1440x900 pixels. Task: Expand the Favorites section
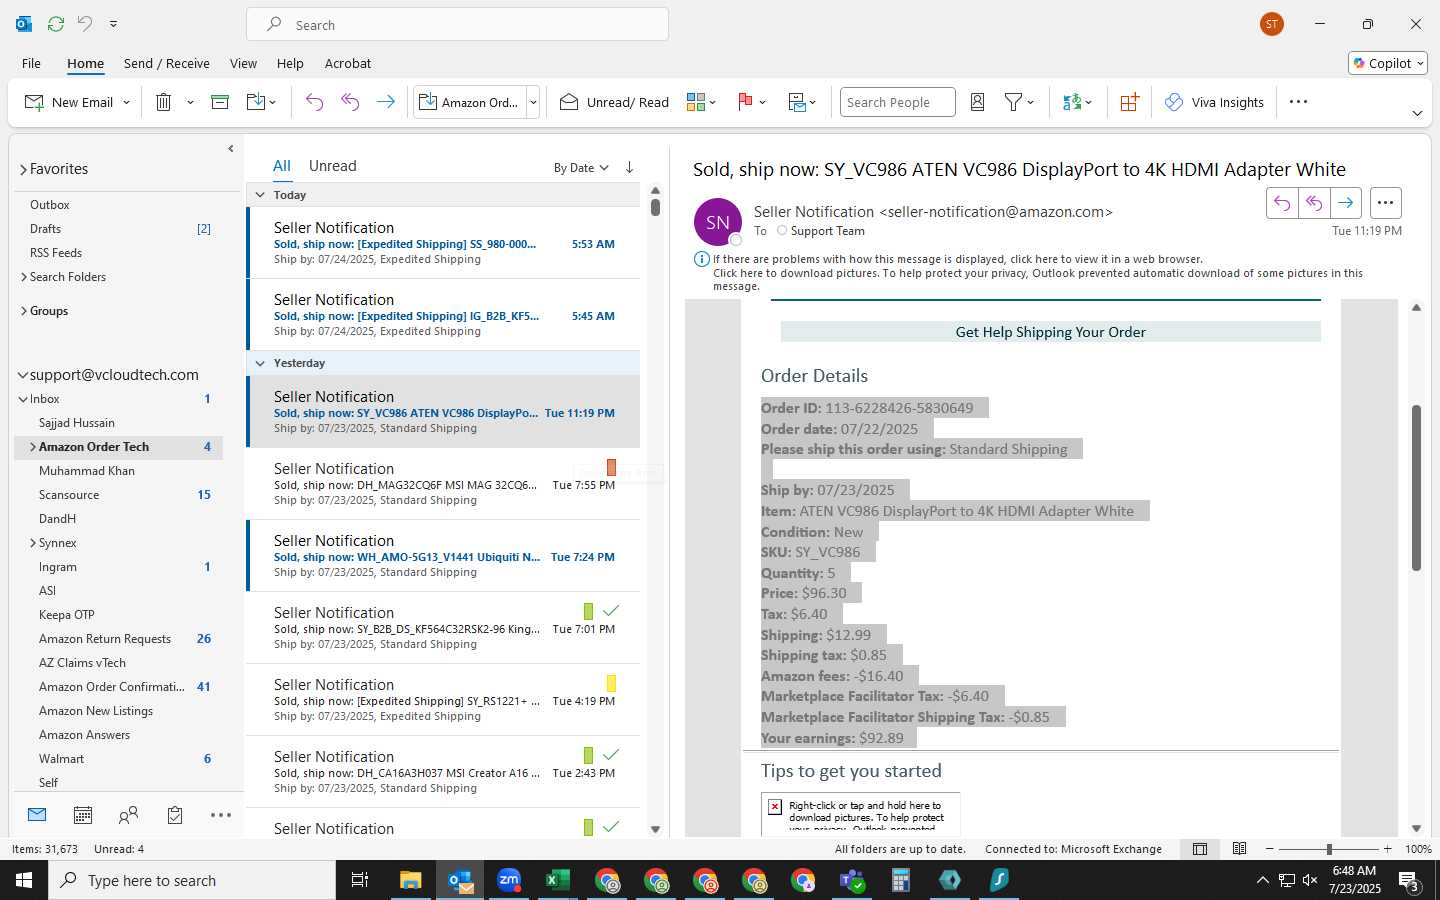coord(23,170)
